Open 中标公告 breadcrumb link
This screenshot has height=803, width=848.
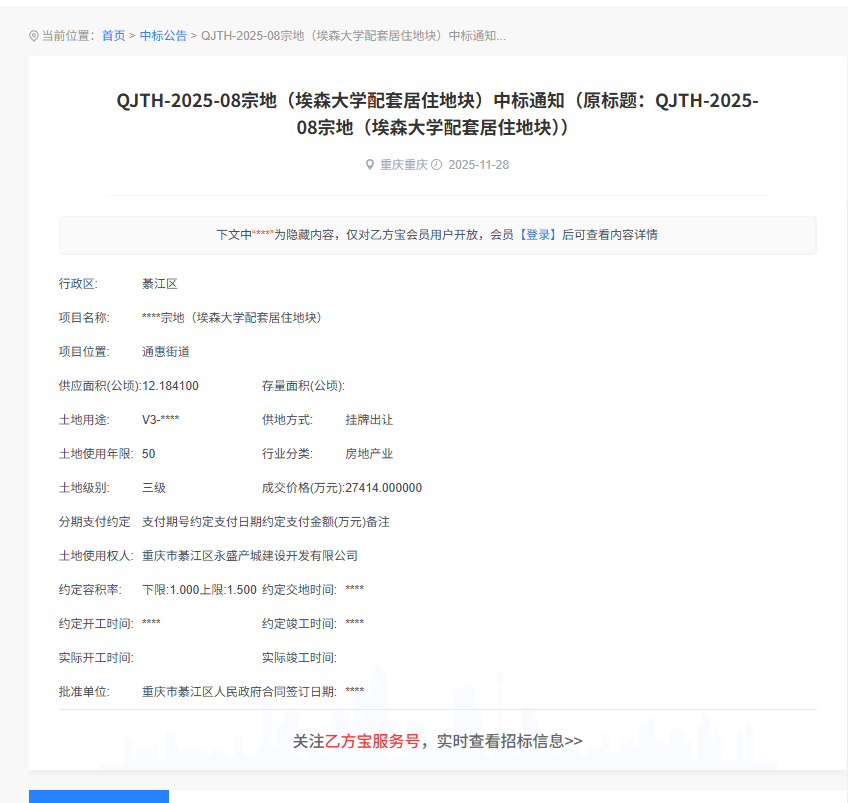point(163,36)
